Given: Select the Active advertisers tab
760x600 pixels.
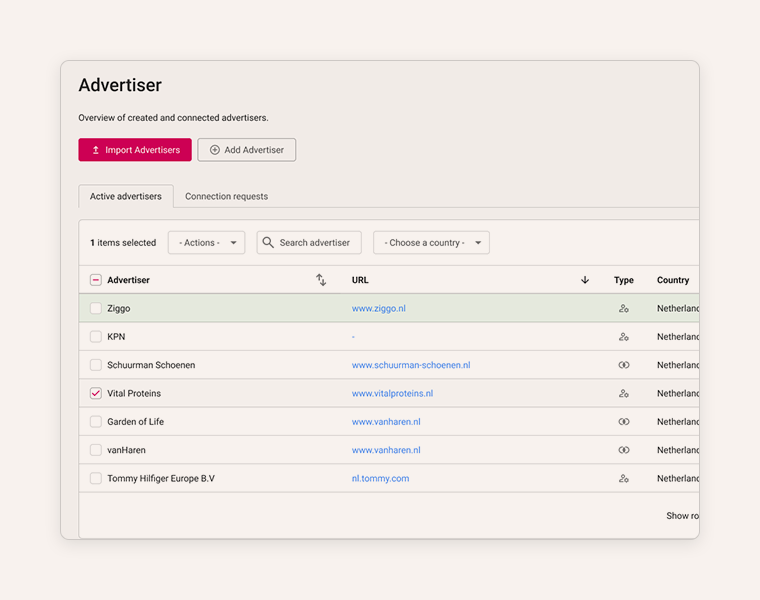Looking at the screenshot, I should [x=126, y=197].
